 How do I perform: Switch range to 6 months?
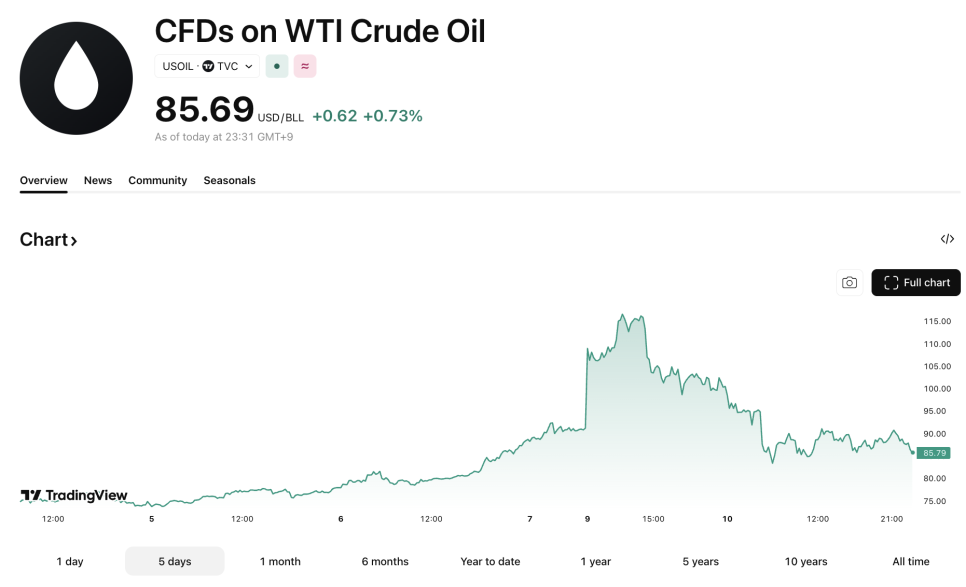[385, 562]
